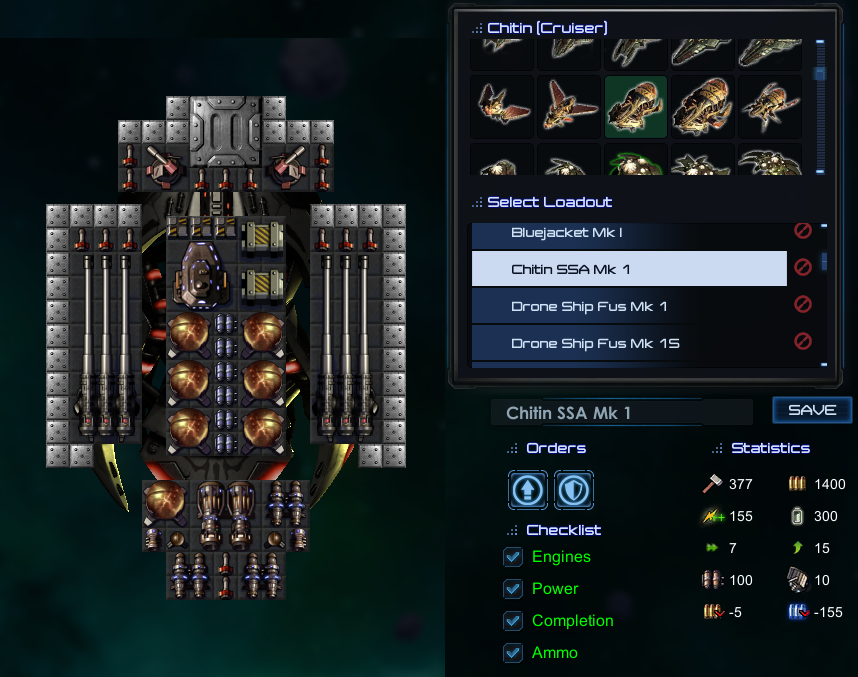Click the SAVE button
The height and width of the screenshot is (677, 858).
tap(812, 410)
